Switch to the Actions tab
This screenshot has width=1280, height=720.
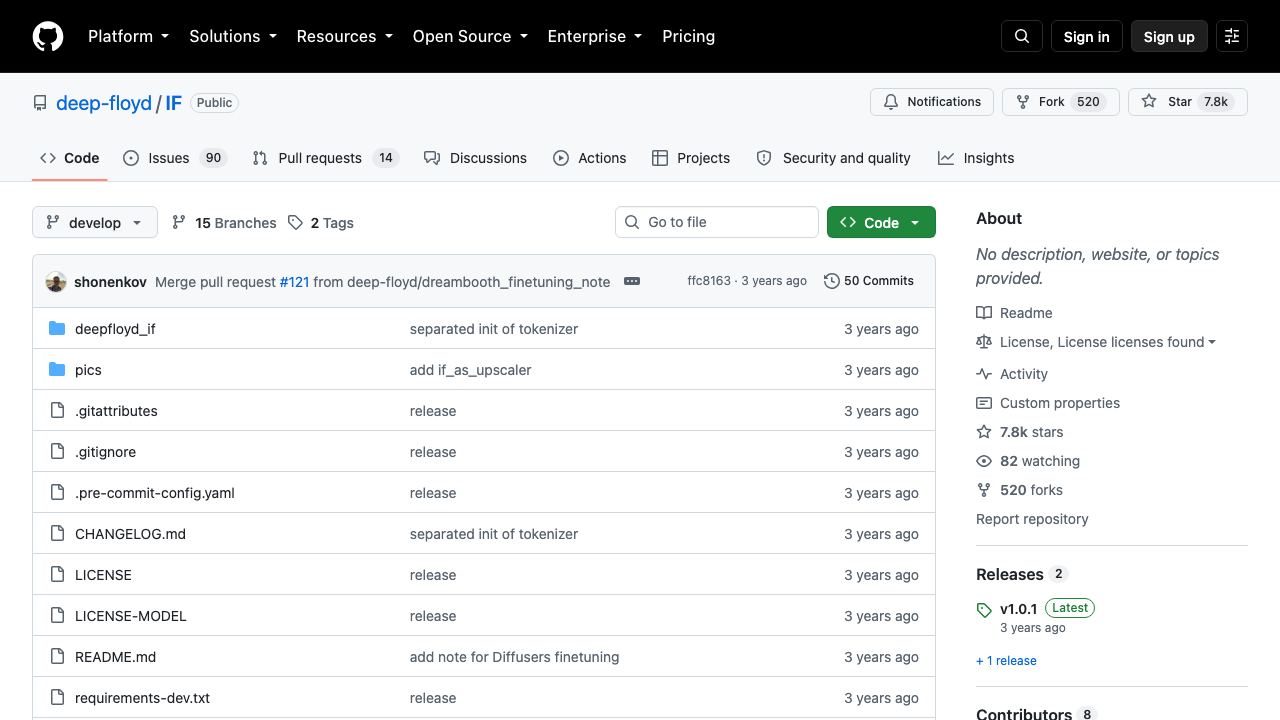(589, 158)
